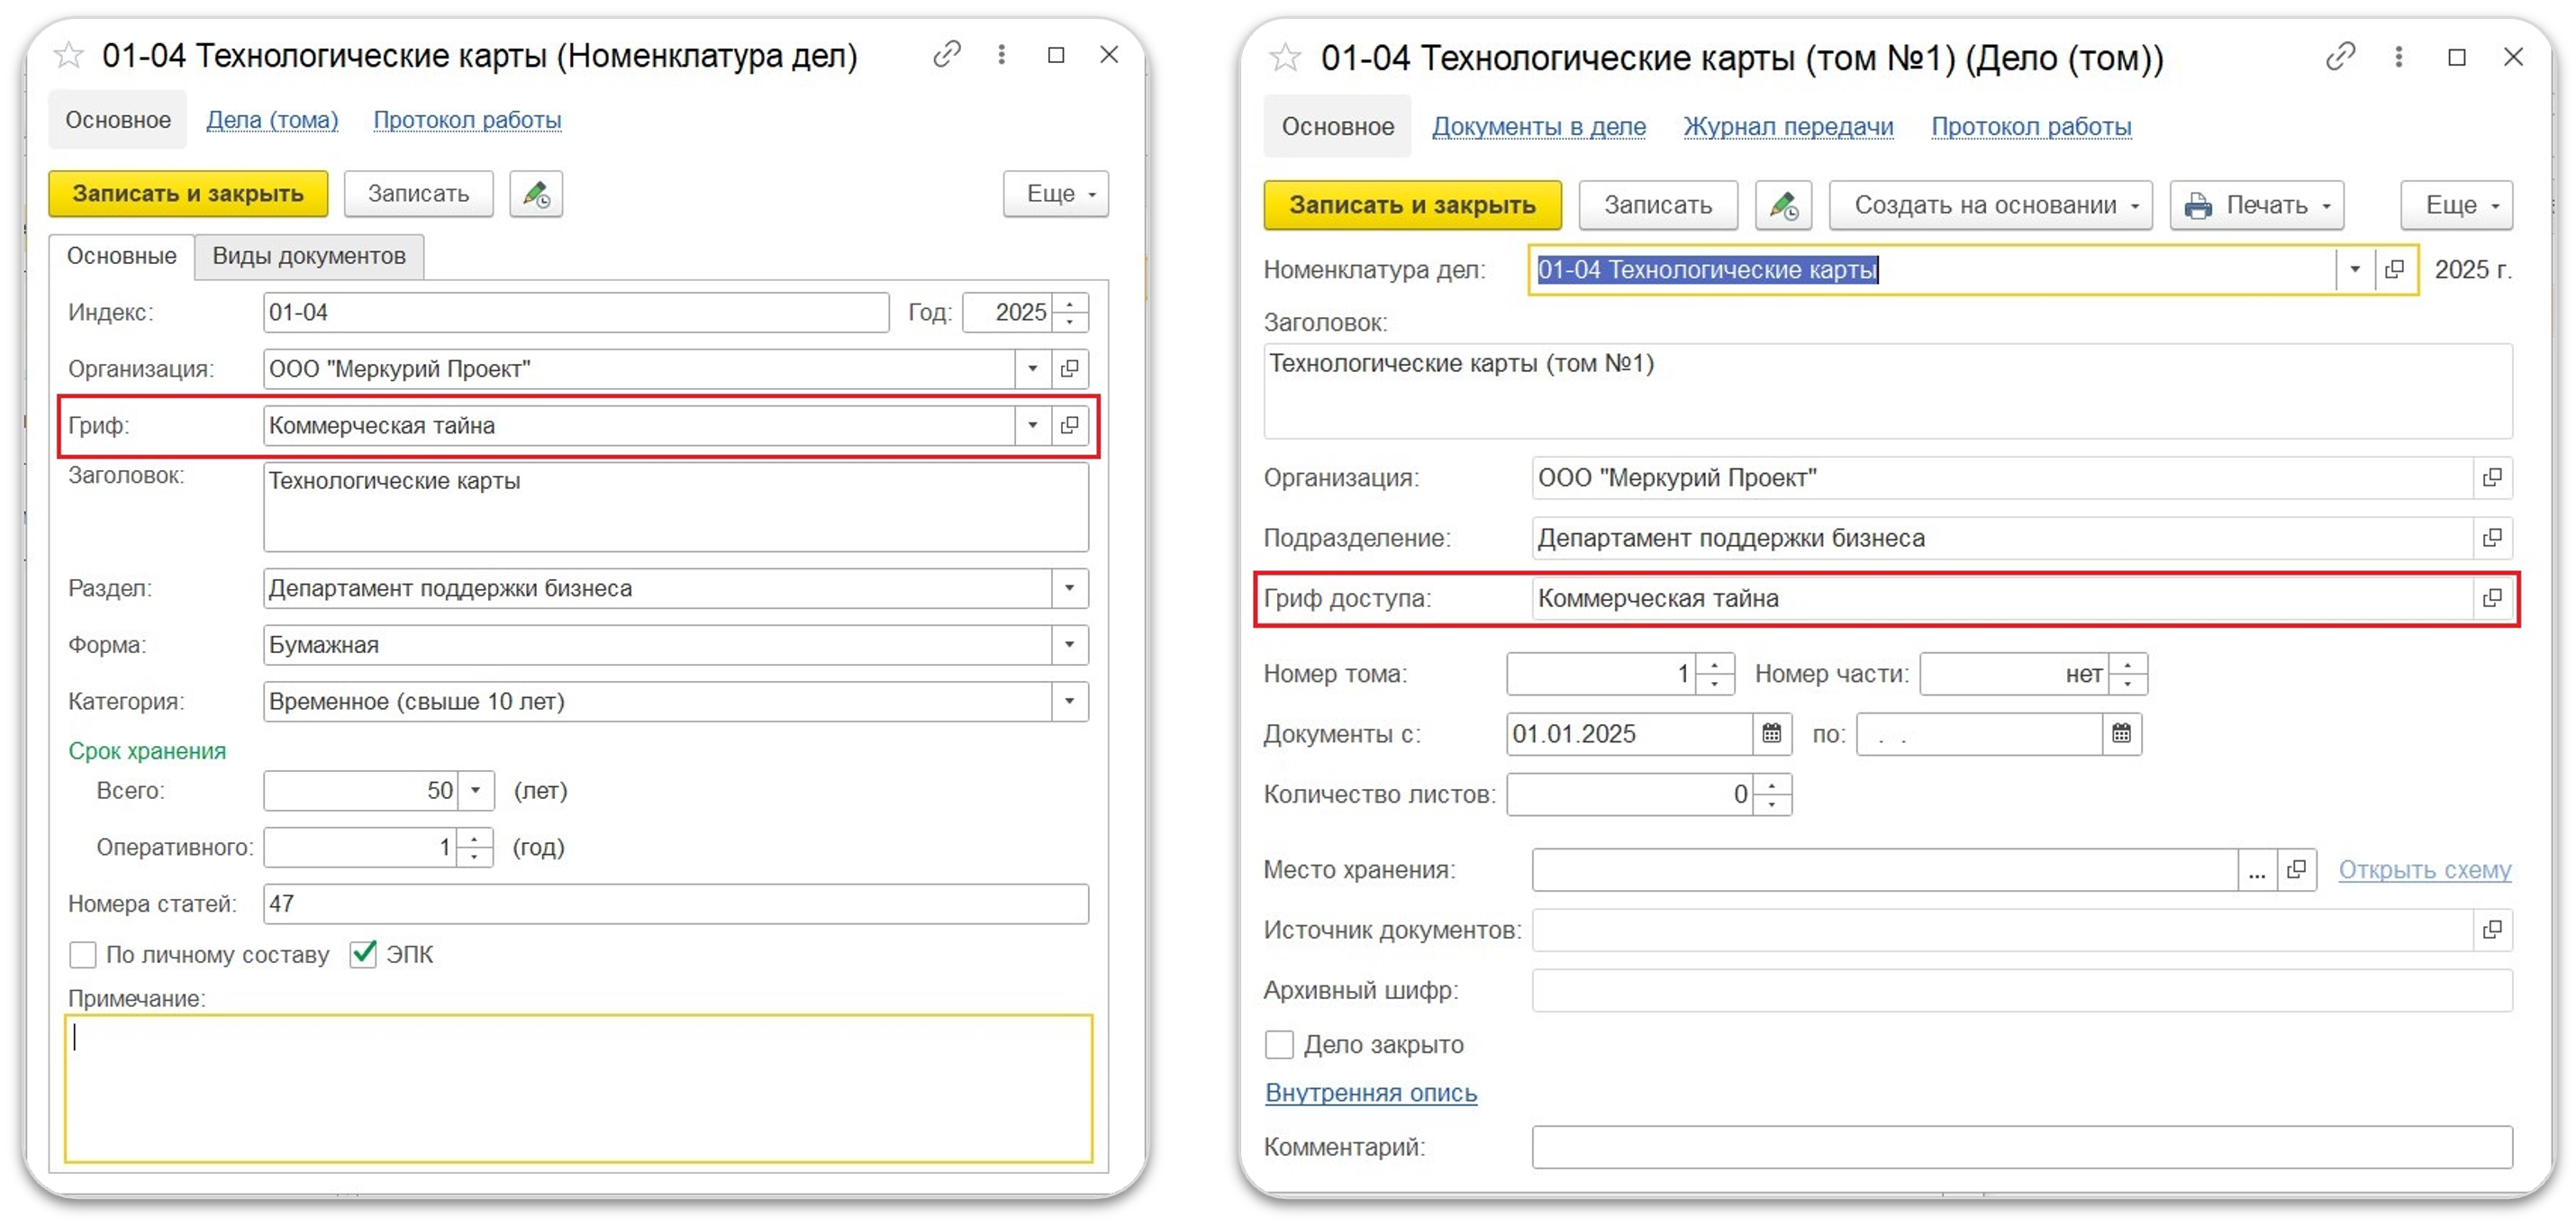Select Основное section in the left window
2576x1226 pixels.
(118, 120)
